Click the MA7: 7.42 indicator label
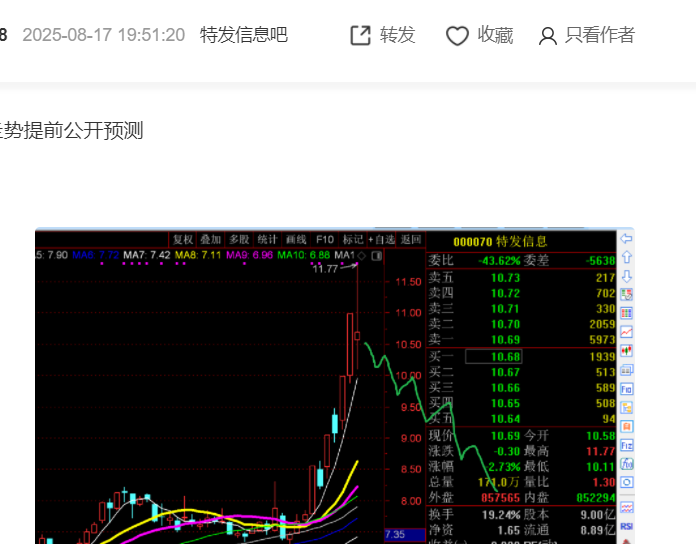696x544 pixels. click(146, 255)
